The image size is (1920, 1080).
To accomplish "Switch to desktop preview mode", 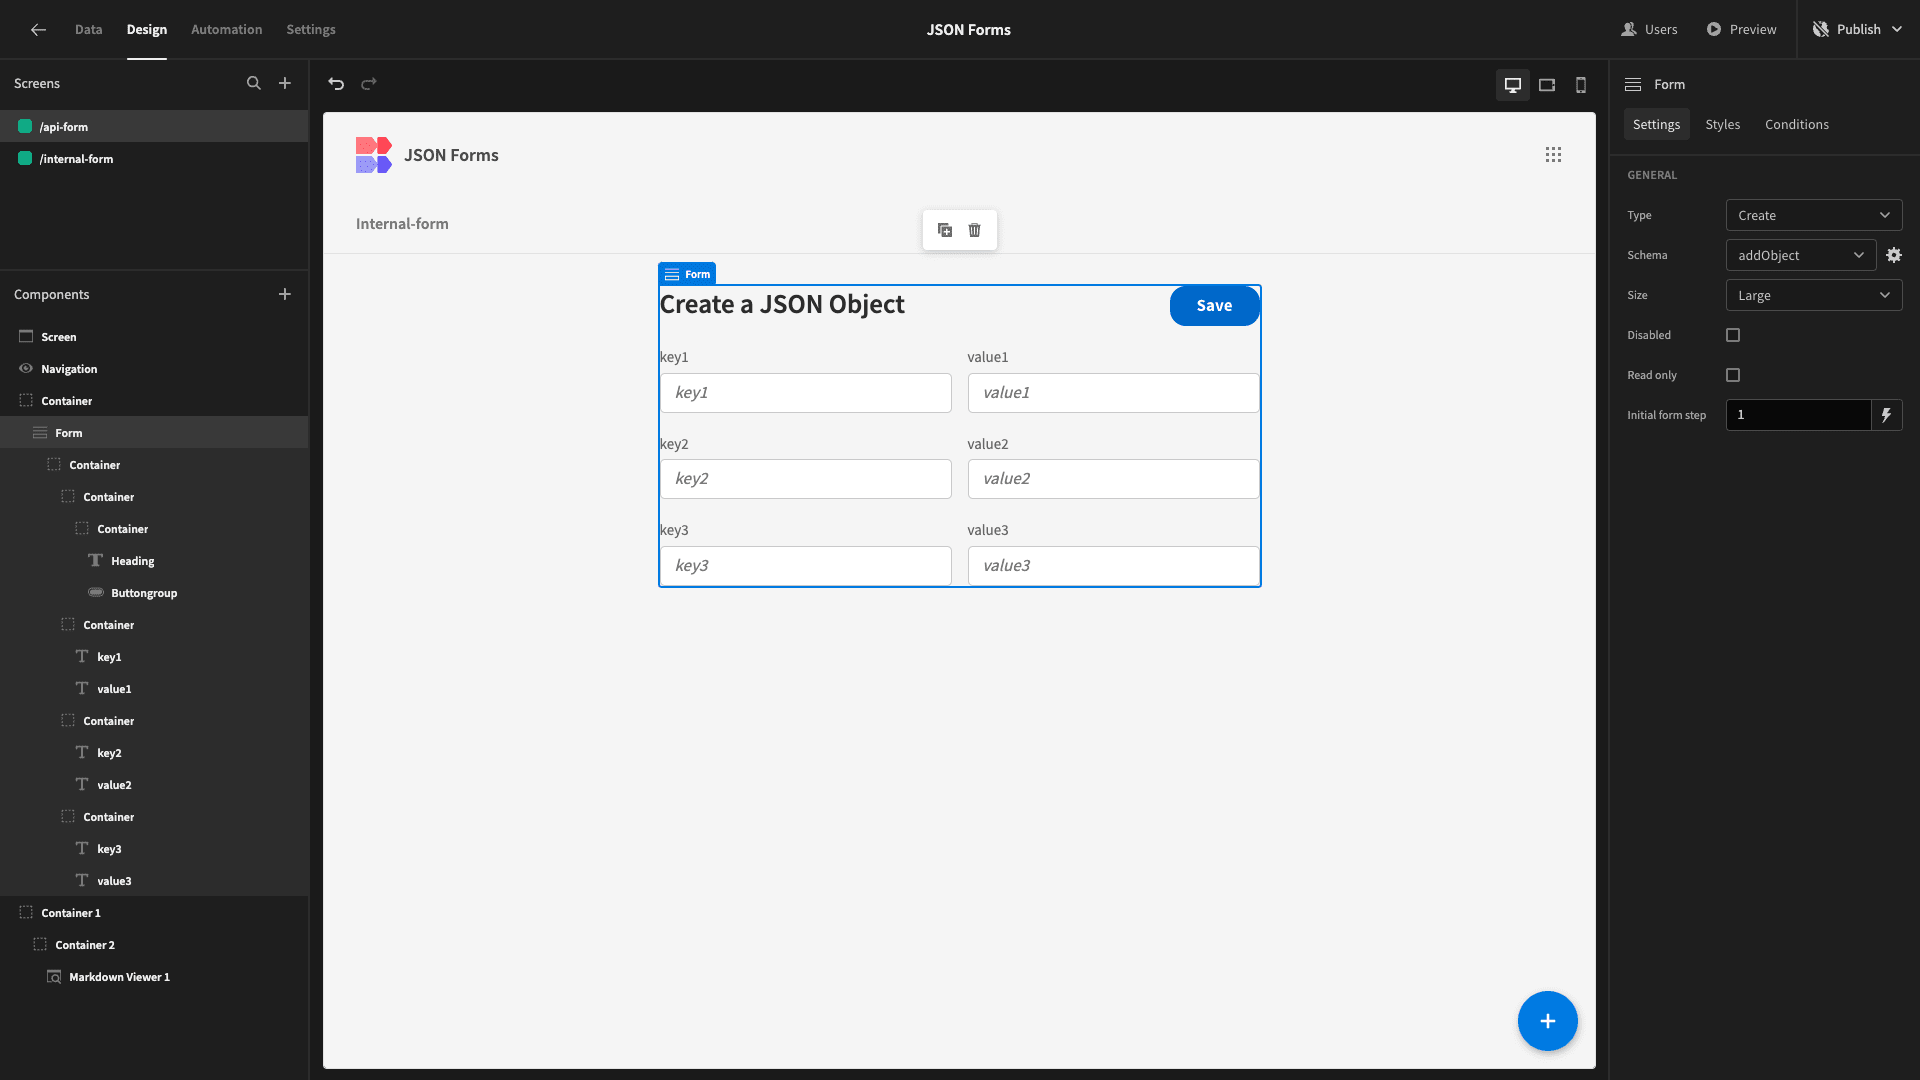I will [x=1513, y=85].
